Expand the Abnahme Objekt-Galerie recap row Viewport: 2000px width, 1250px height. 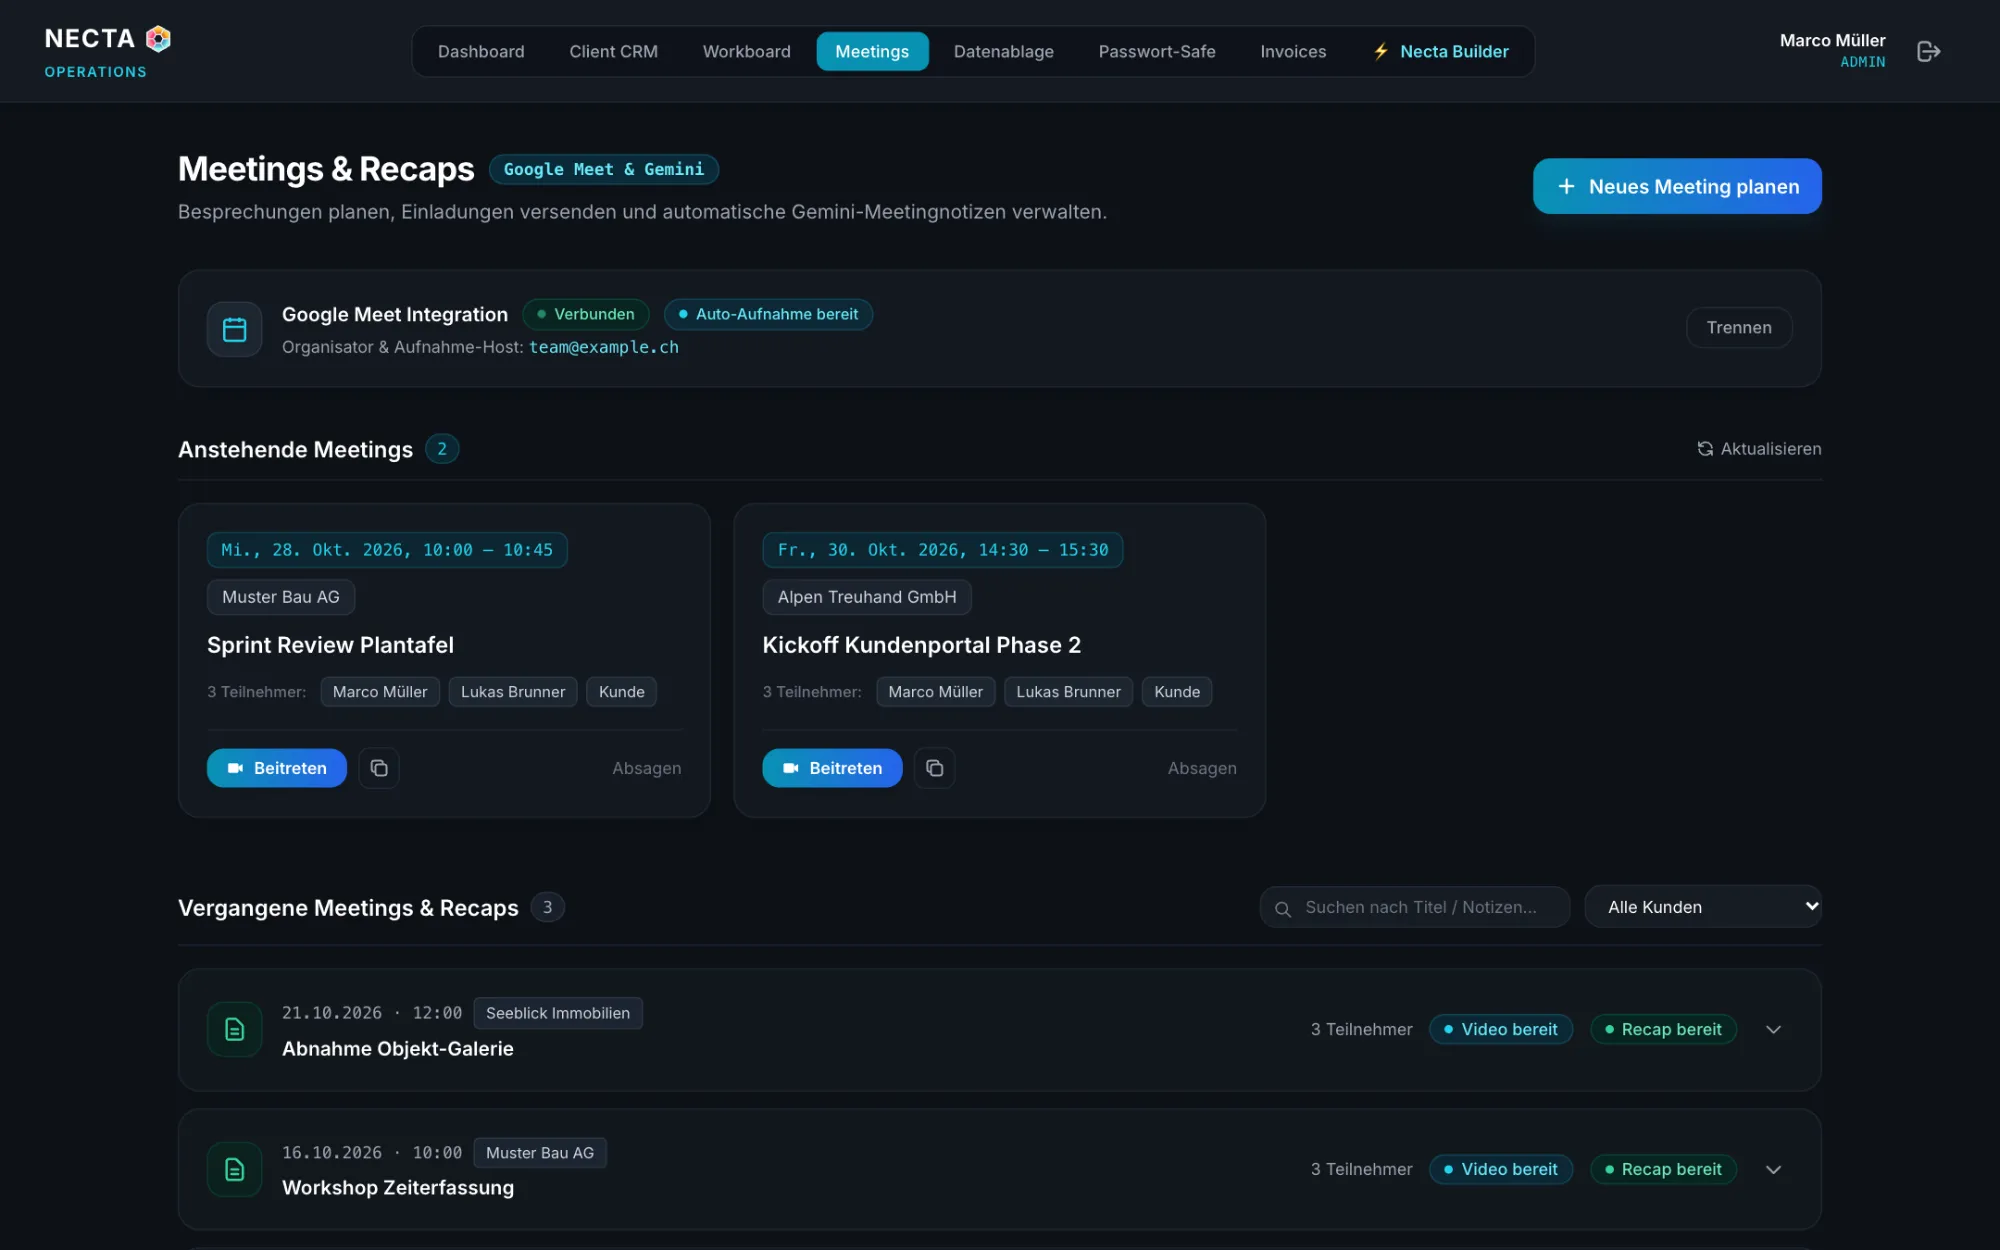pyautogui.click(x=1773, y=1029)
